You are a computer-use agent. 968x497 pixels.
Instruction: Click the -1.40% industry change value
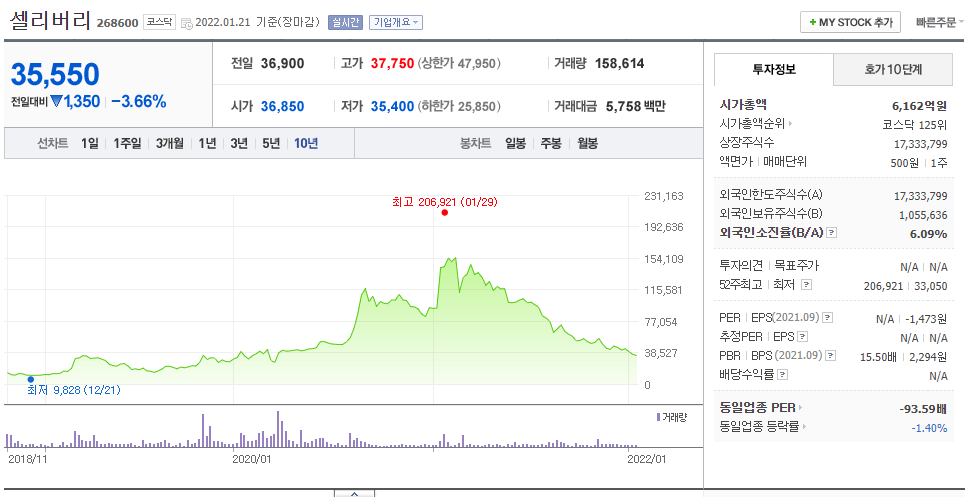coord(929,428)
